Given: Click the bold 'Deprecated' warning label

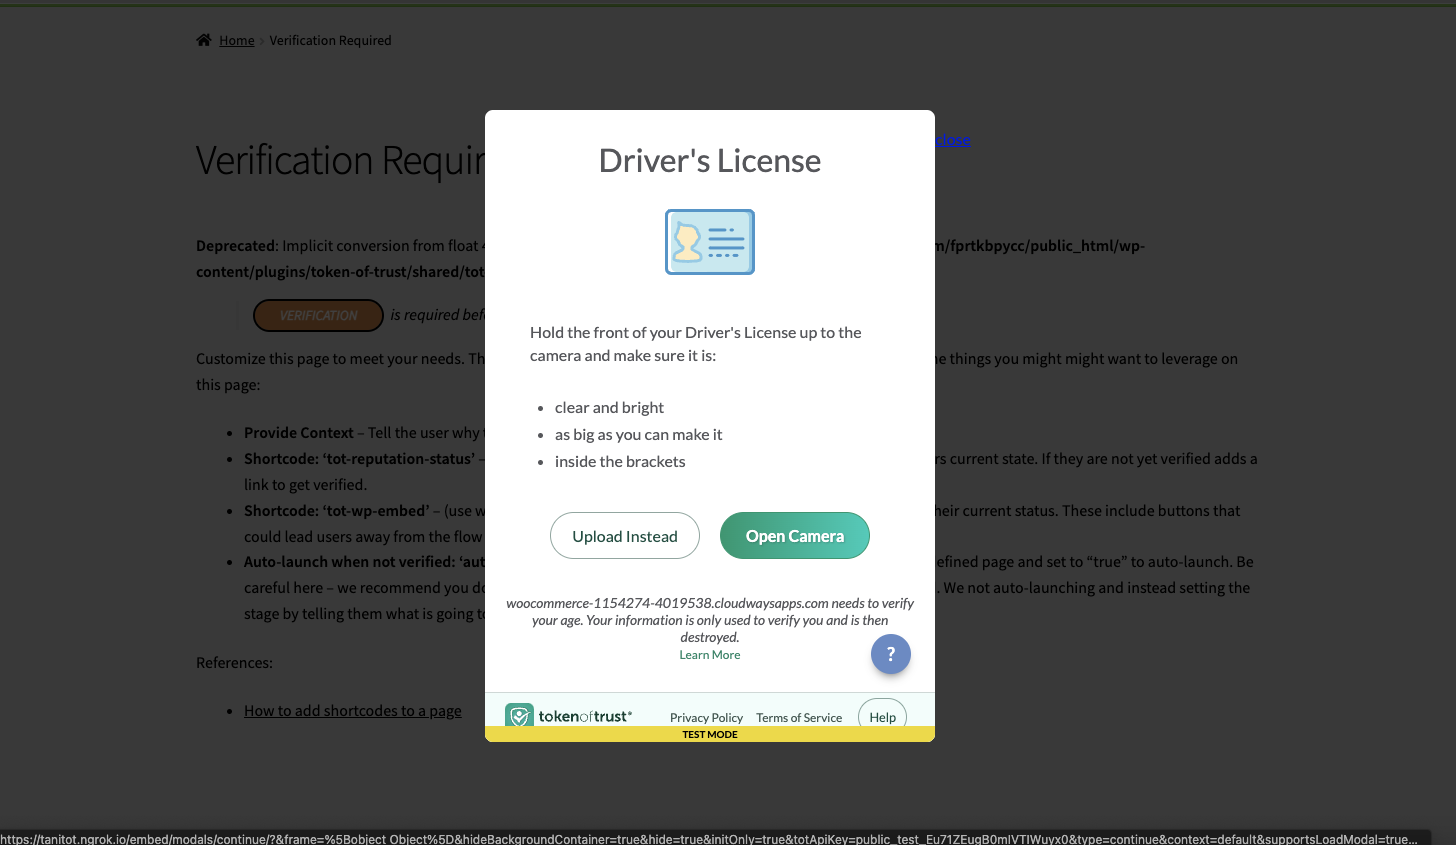Looking at the screenshot, I should [236, 246].
